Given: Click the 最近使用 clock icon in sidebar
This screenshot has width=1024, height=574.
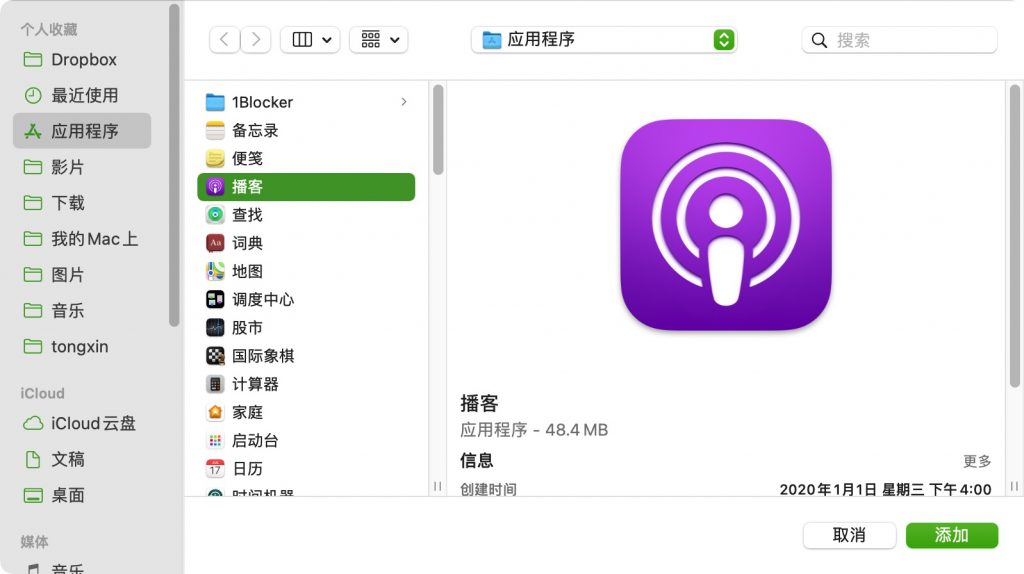Looking at the screenshot, I should 33,95.
